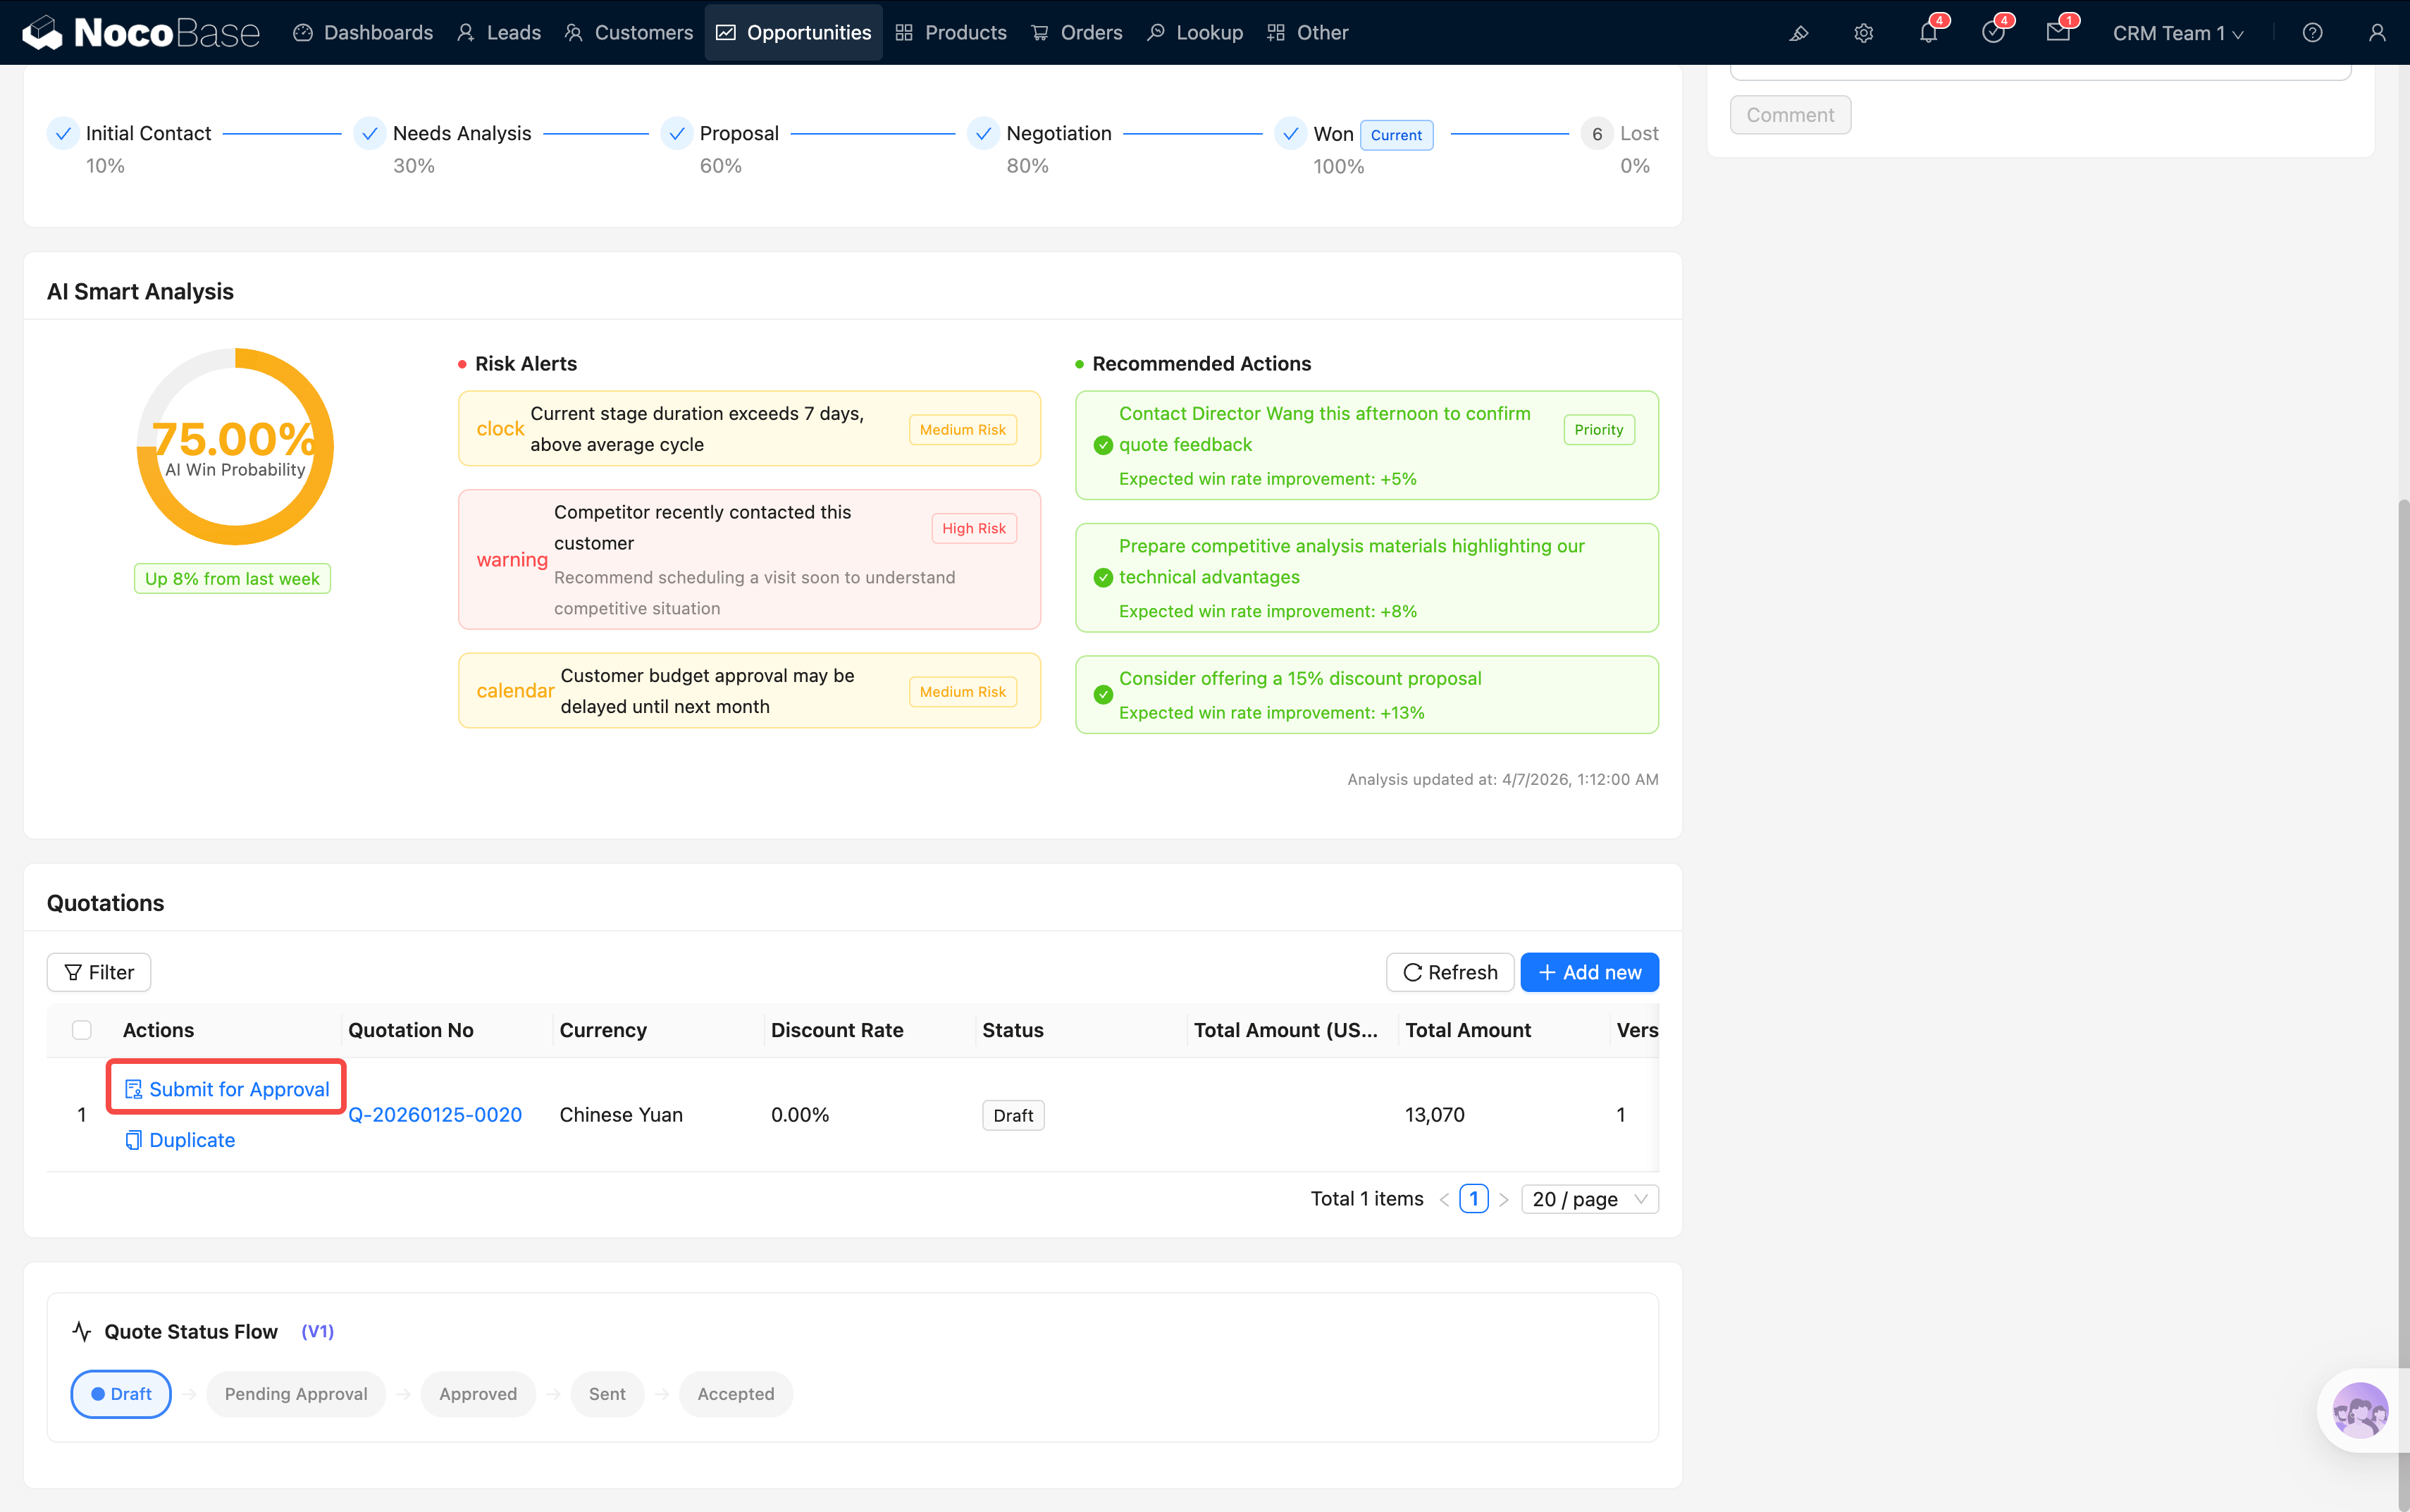Open the tasks checkmark icon
The height and width of the screenshot is (1512, 2410).
pyautogui.click(x=1992, y=33)
